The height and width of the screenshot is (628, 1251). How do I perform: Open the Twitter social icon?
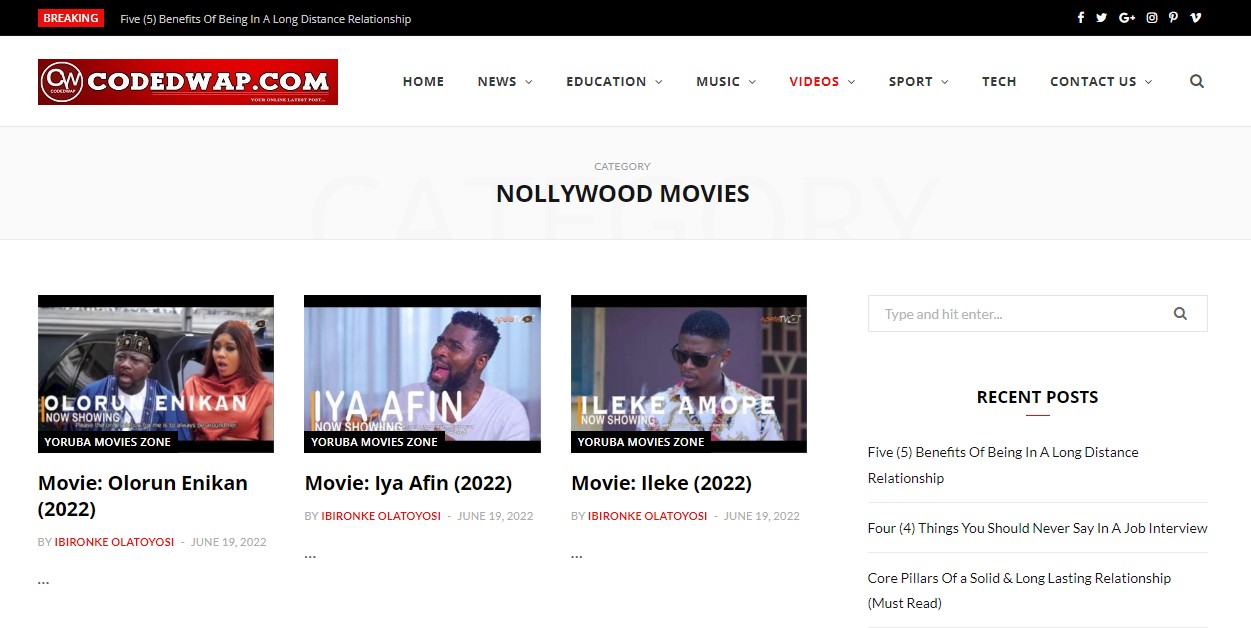(x=1102, y=18)
